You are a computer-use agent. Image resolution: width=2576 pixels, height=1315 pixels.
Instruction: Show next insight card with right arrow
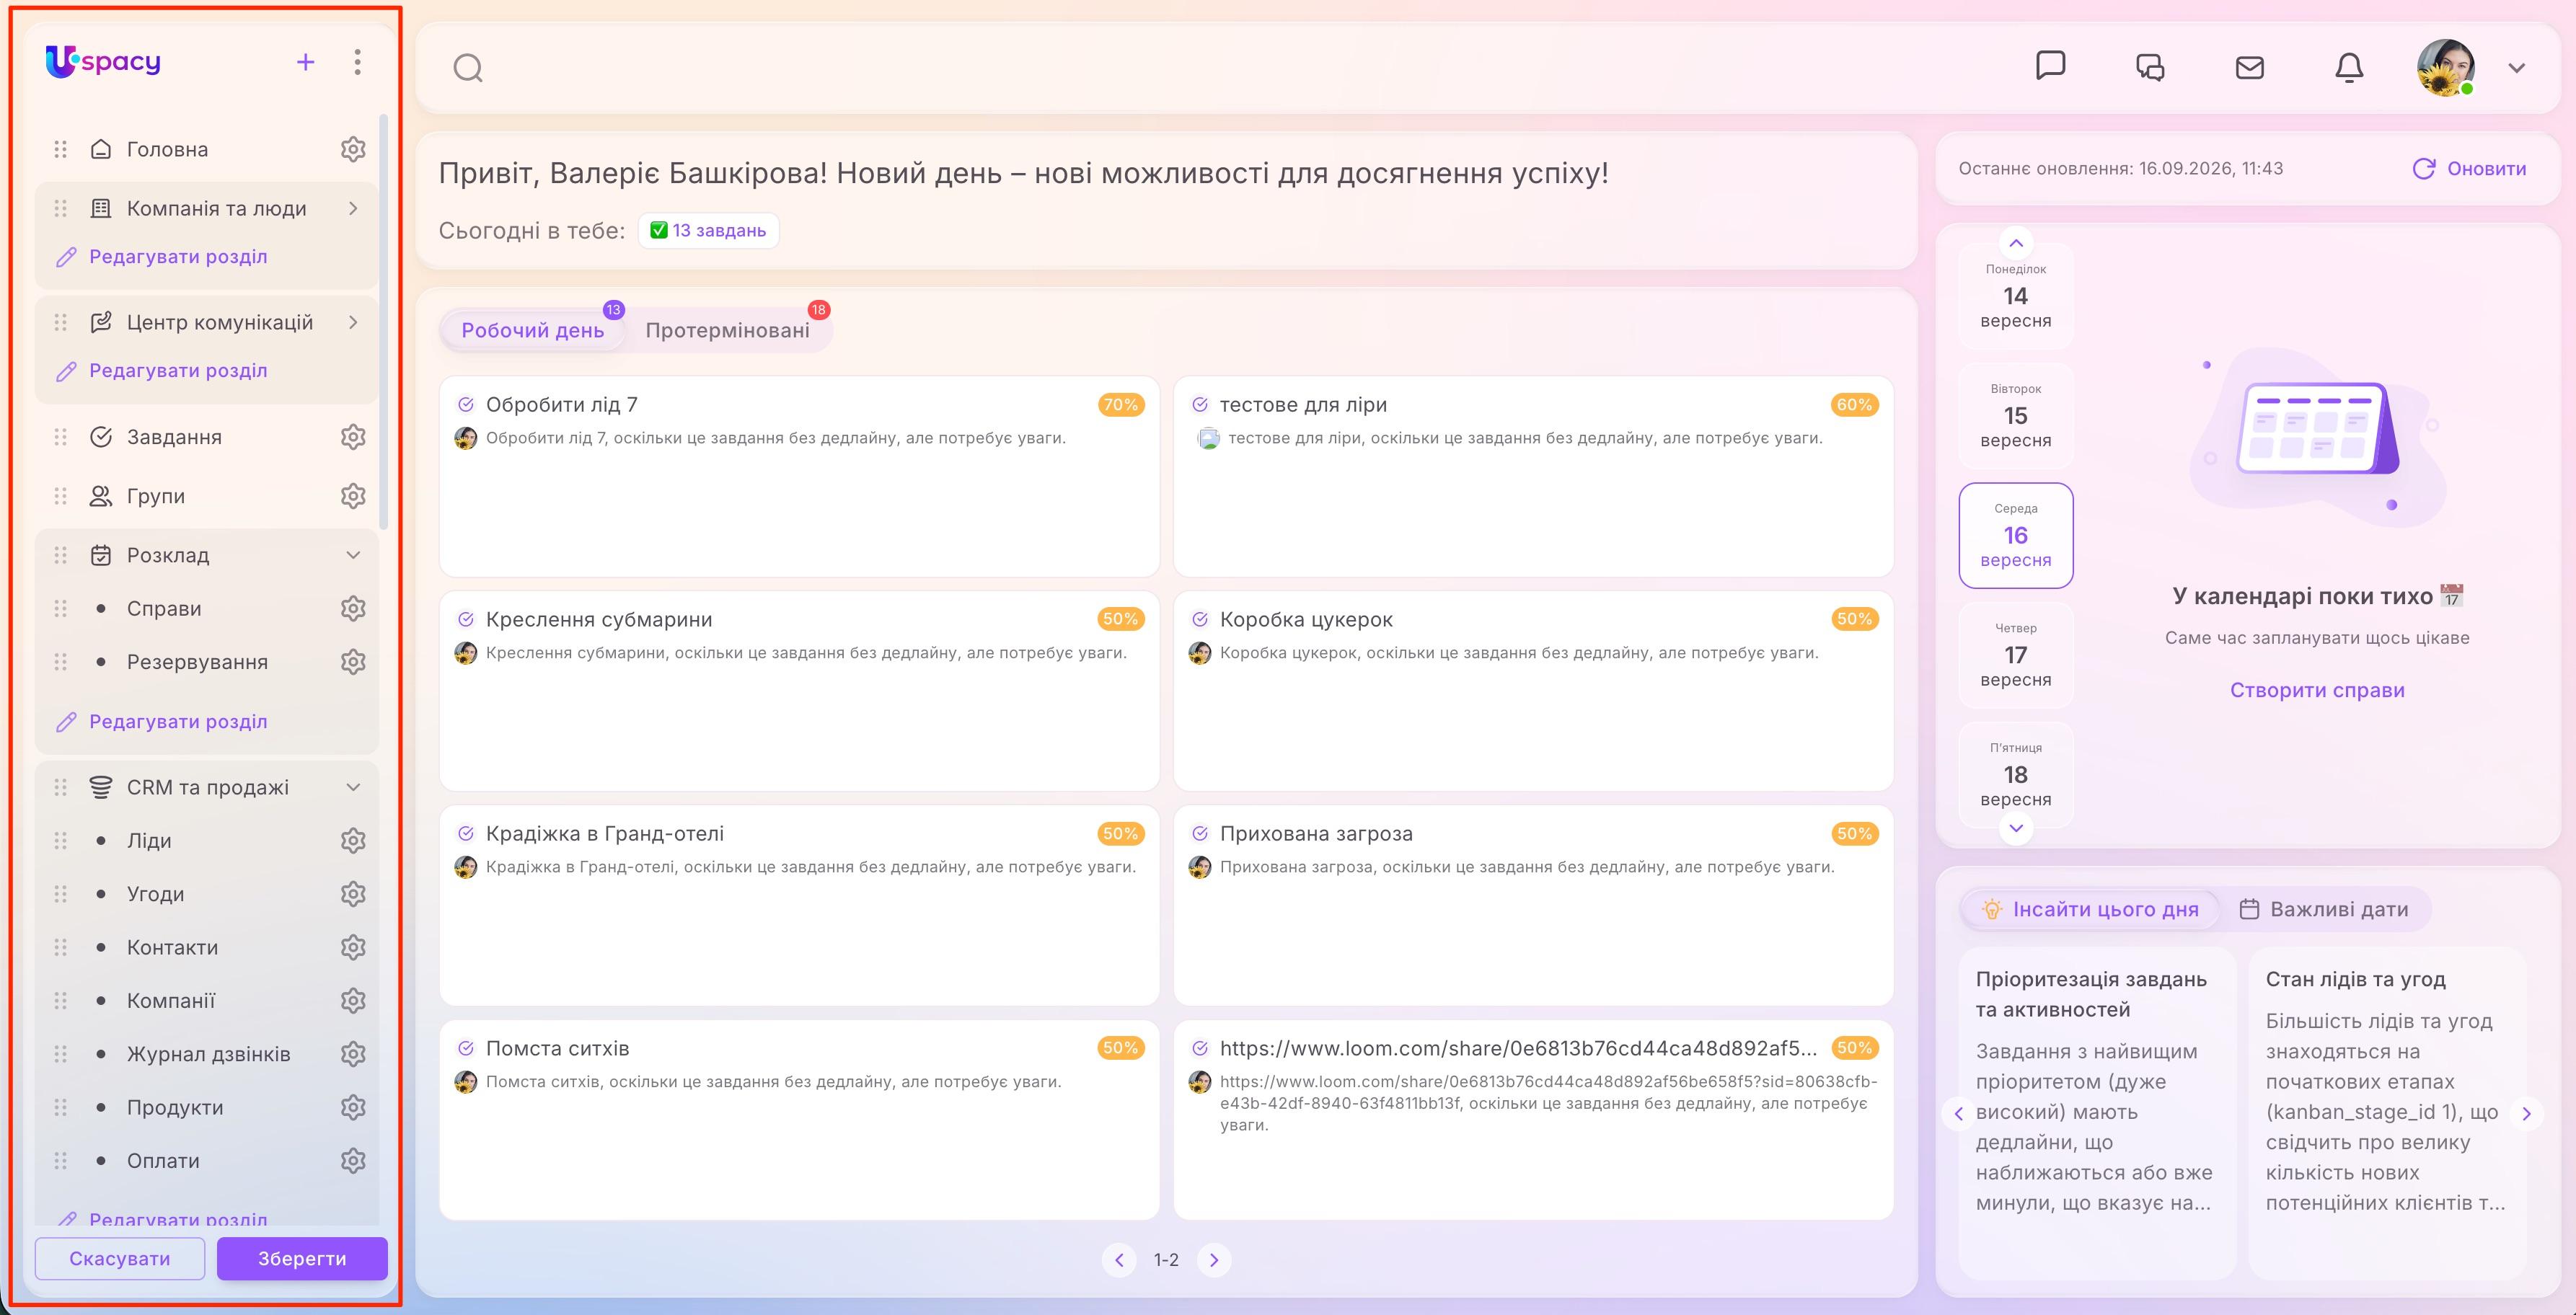(2527, 1113)
